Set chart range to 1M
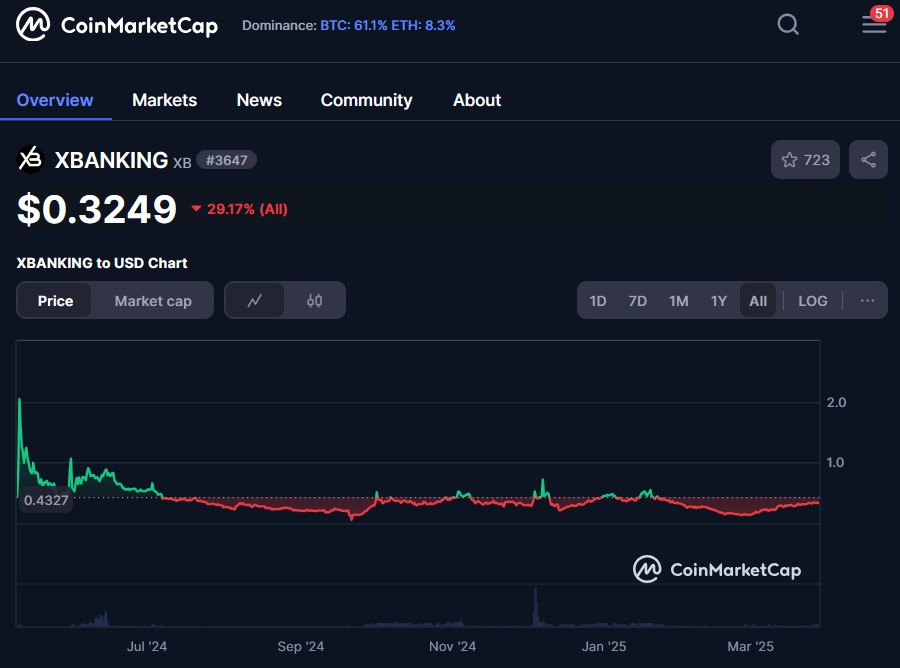Viewport: 900px width, 668px height. [x=678, y=301]
